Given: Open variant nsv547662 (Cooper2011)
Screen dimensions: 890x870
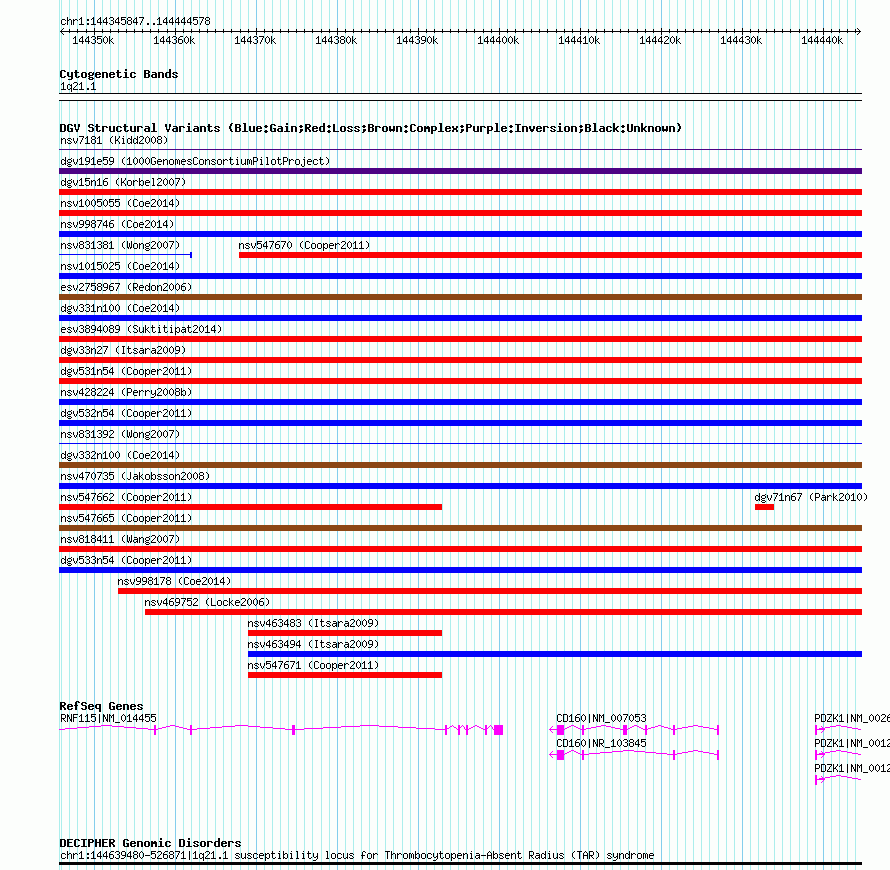Looking at the screenshot, I should coord(126,497).
